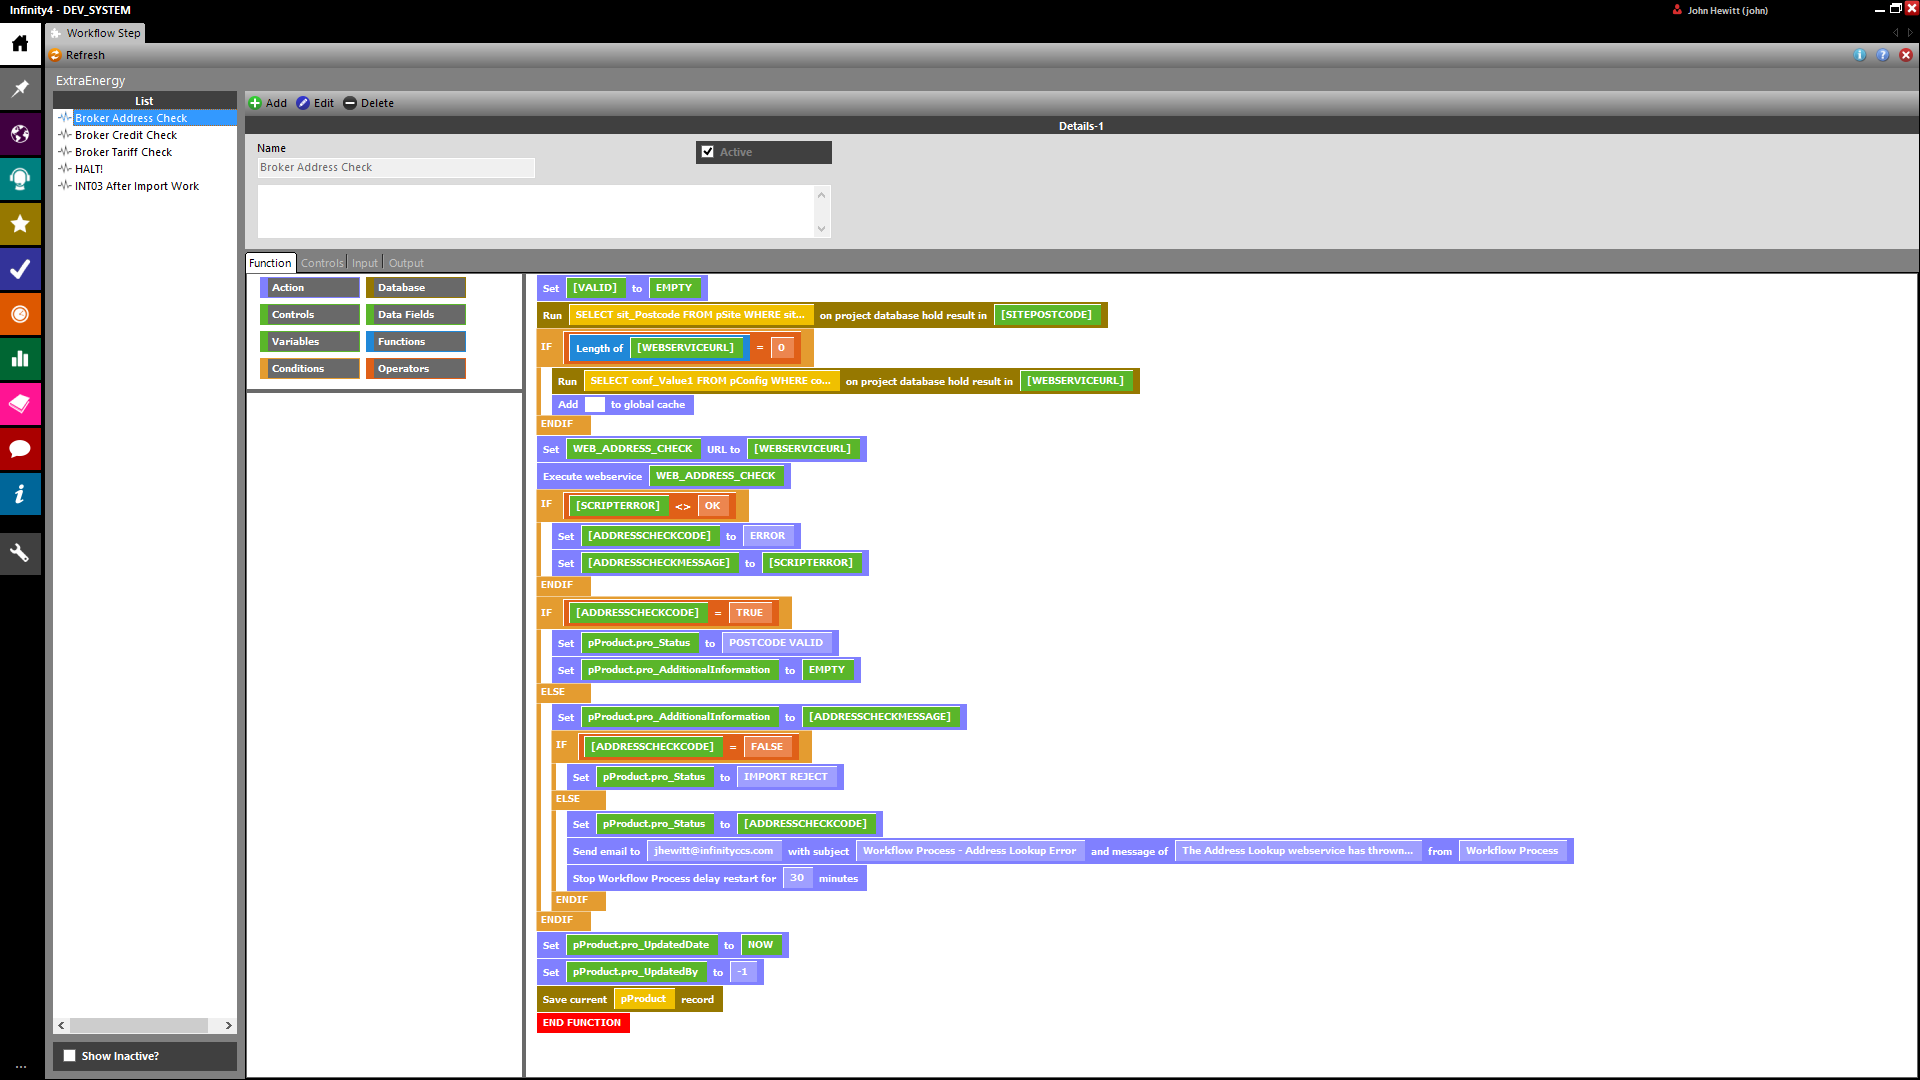1920x1080 pixels.
Task: Open the speech bubble chat icon
Action: click(20, 449)
